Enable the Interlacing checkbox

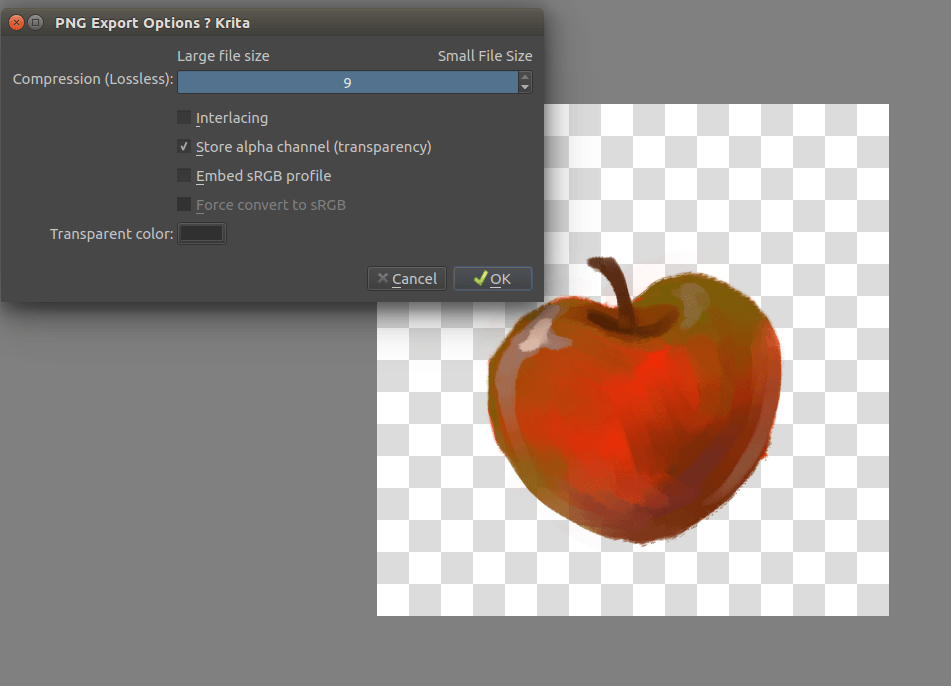coord(183,117)
